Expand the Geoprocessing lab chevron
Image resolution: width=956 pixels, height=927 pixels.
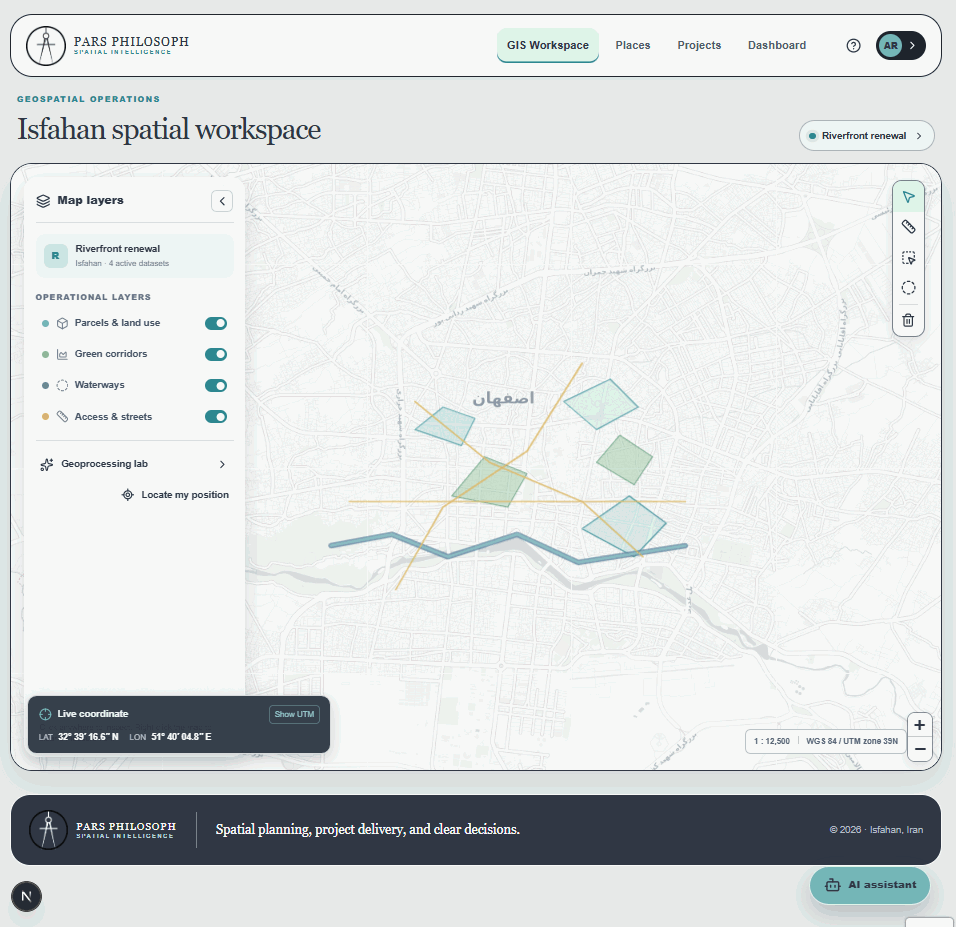[222, 464]
